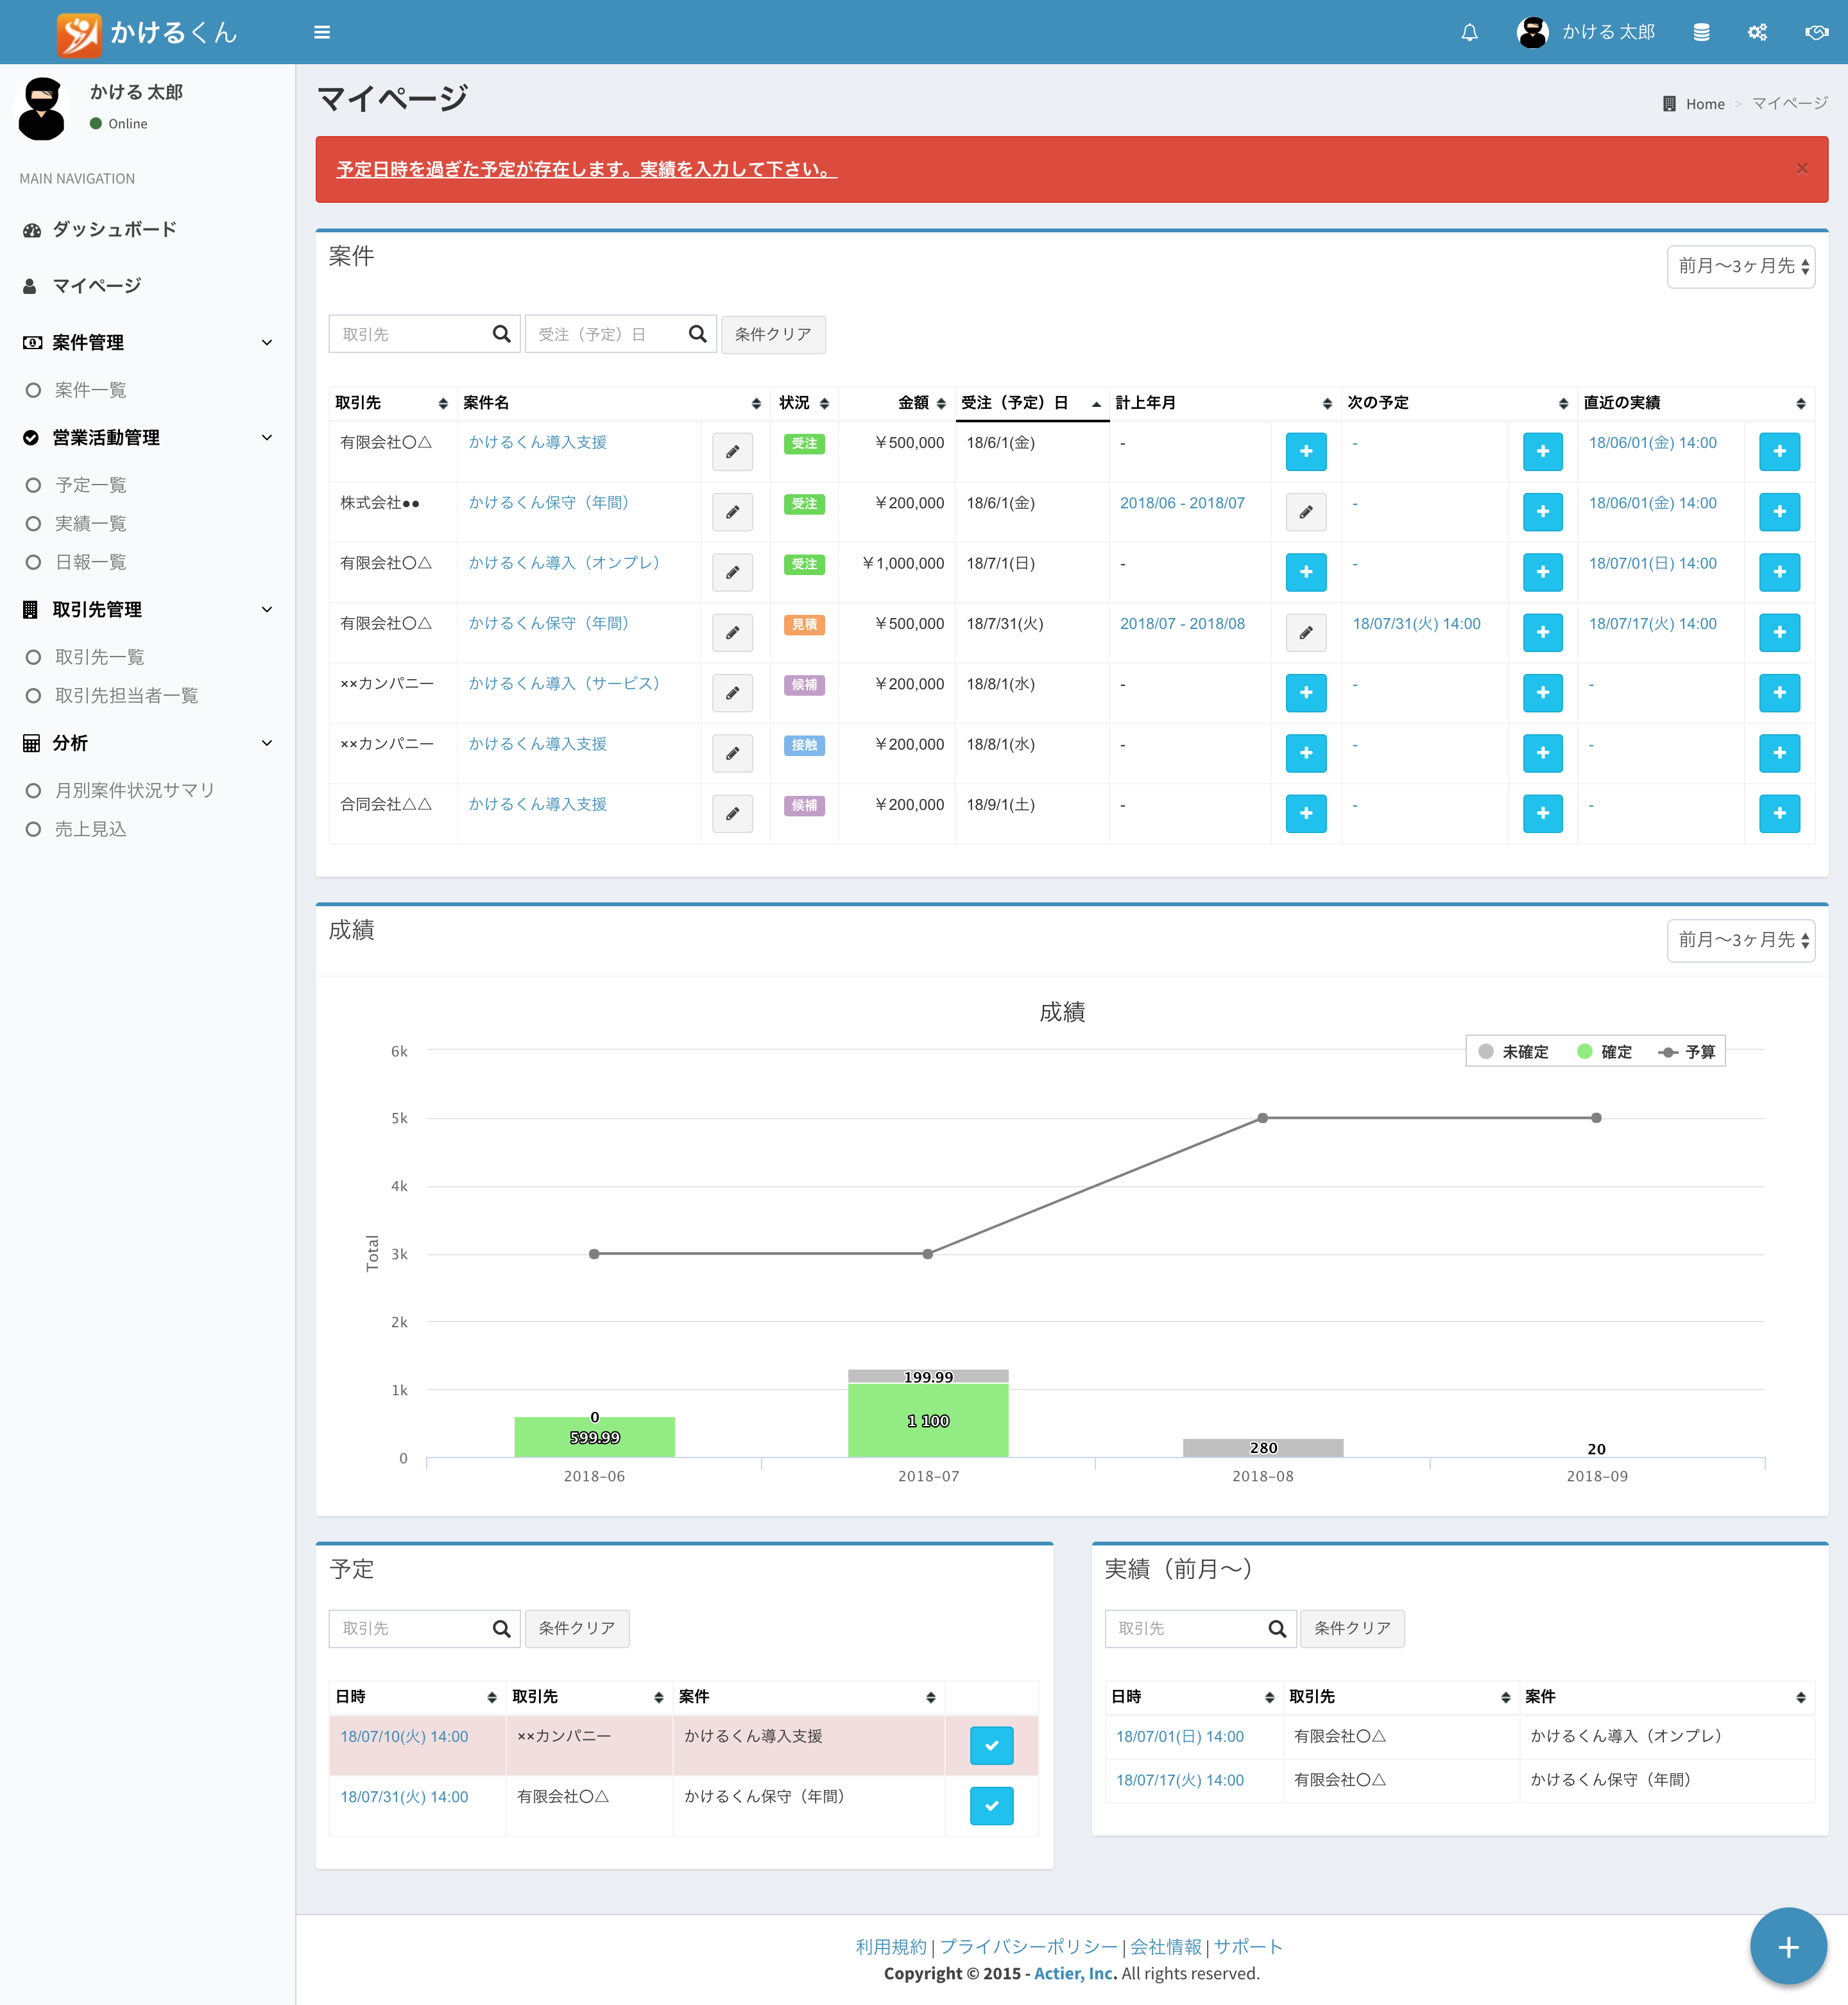The image size is (1848, 2005).
Task: Edit 計上年月 2018/06 - 2018/07 pencil
Action: coord(1305,512)
